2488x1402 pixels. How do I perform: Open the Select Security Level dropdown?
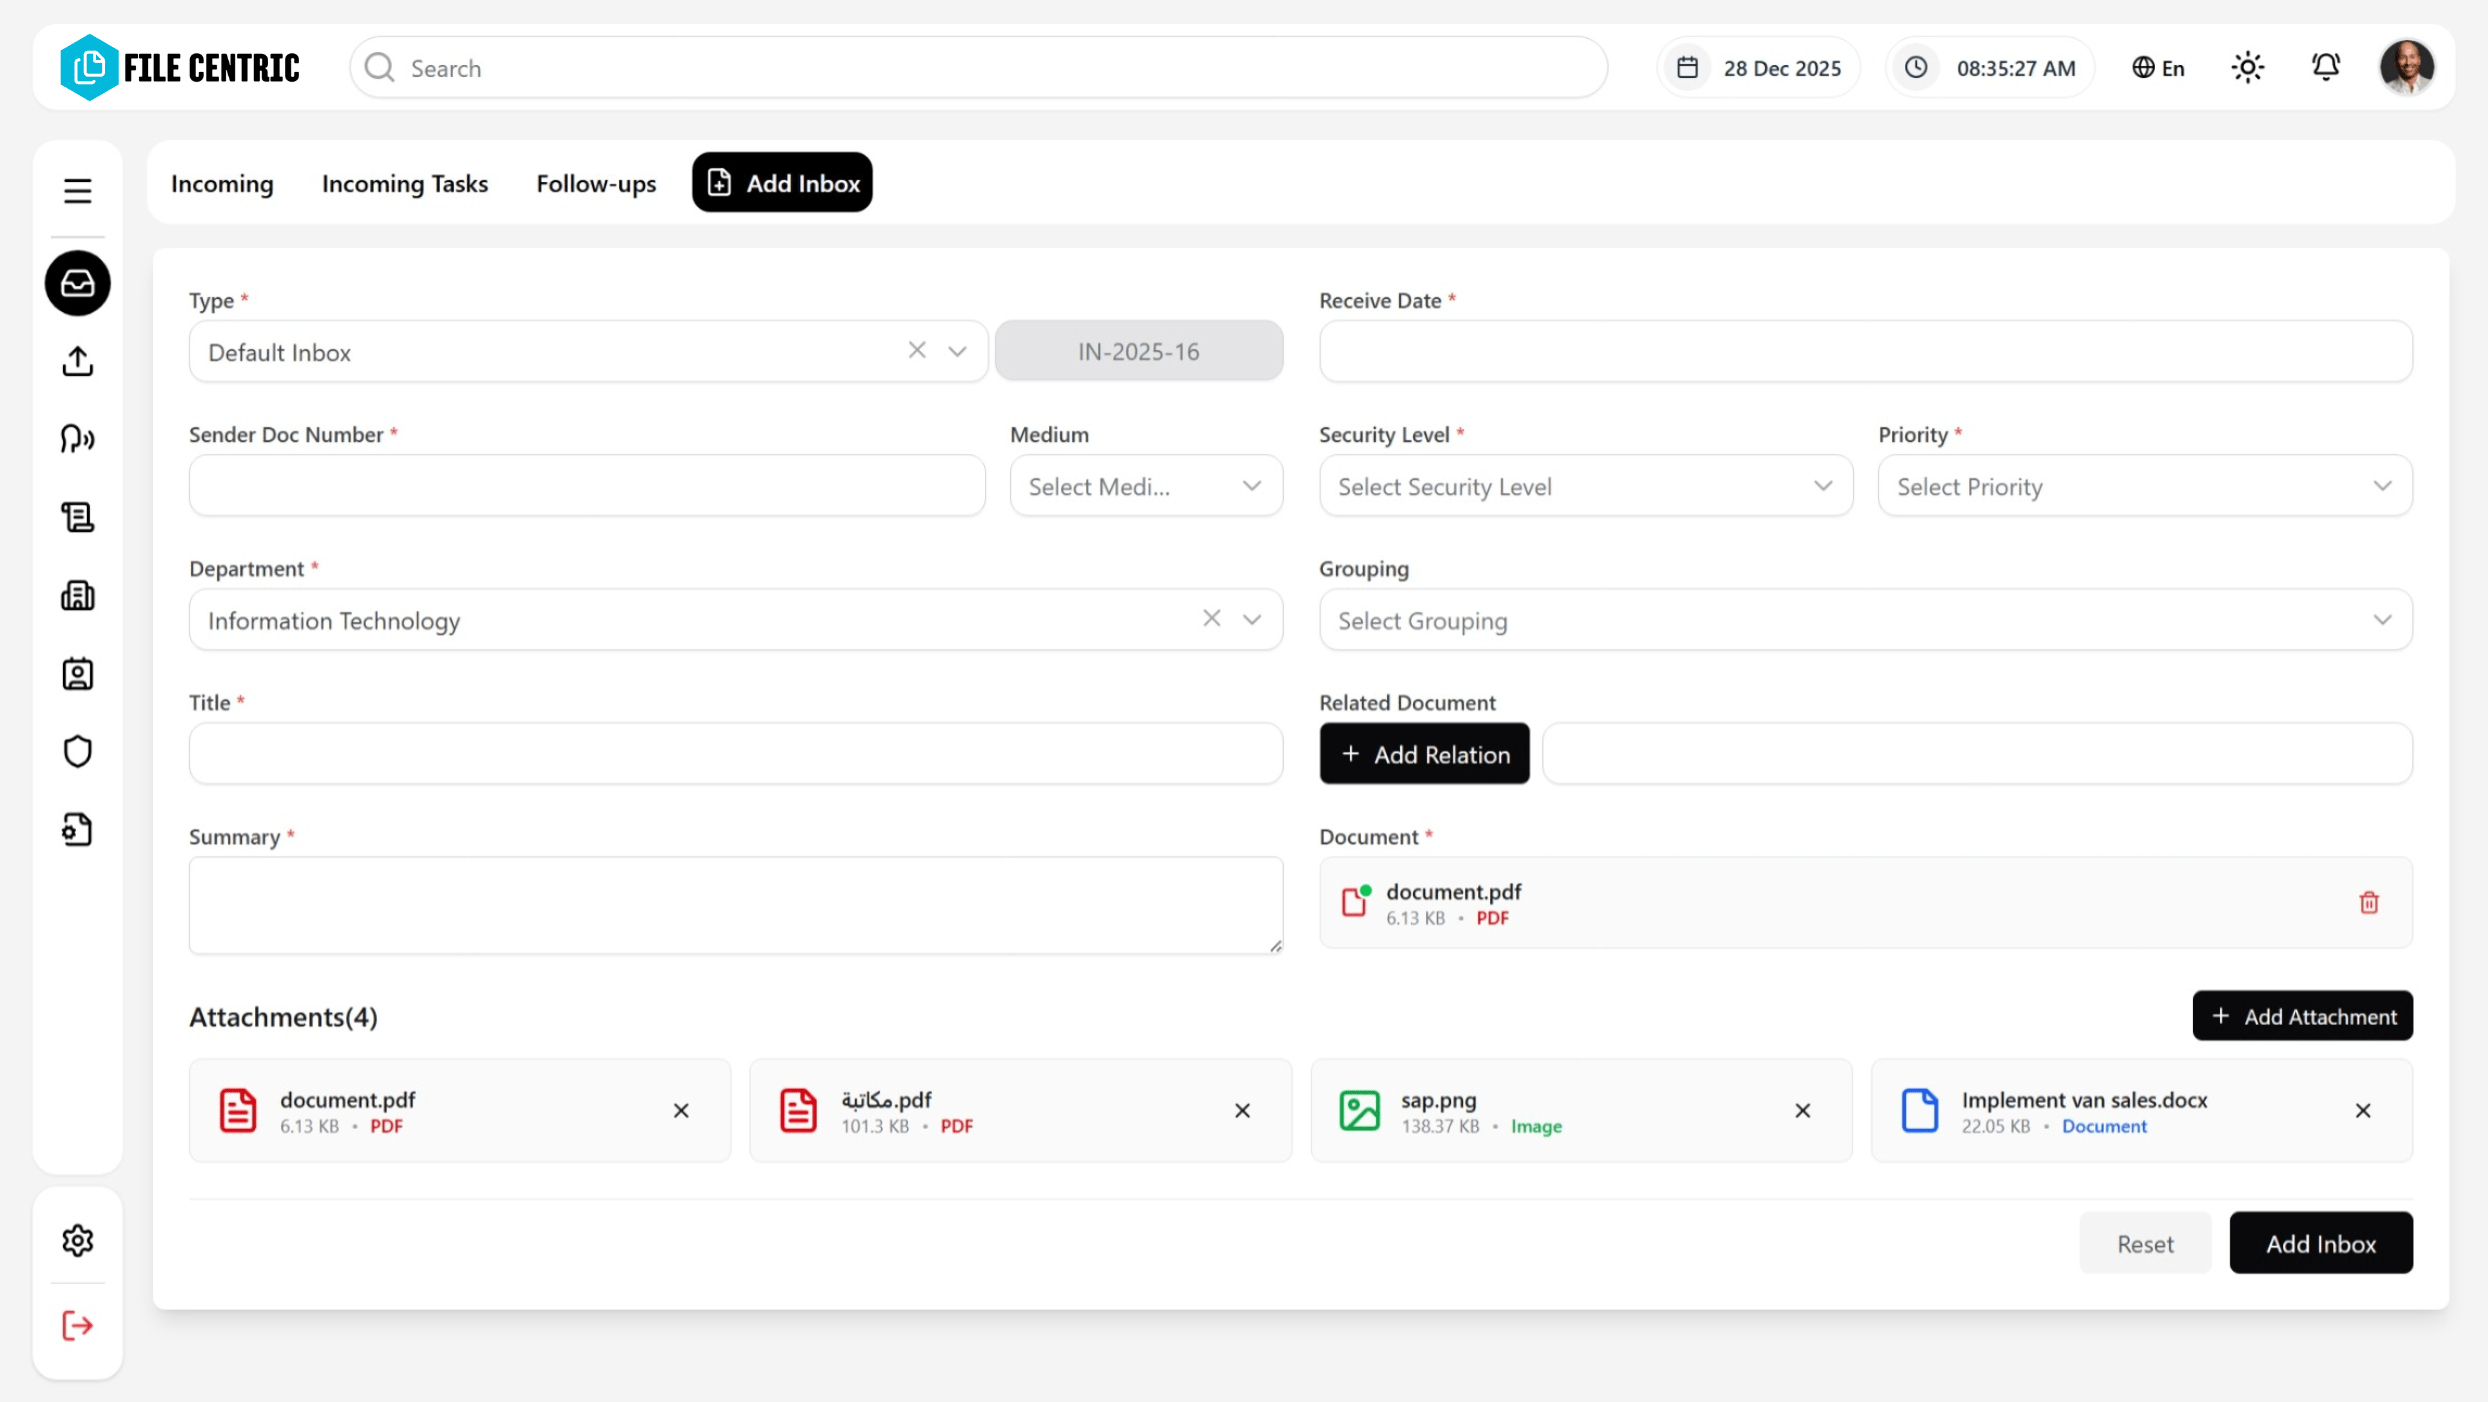click(x=1586, y=486)
